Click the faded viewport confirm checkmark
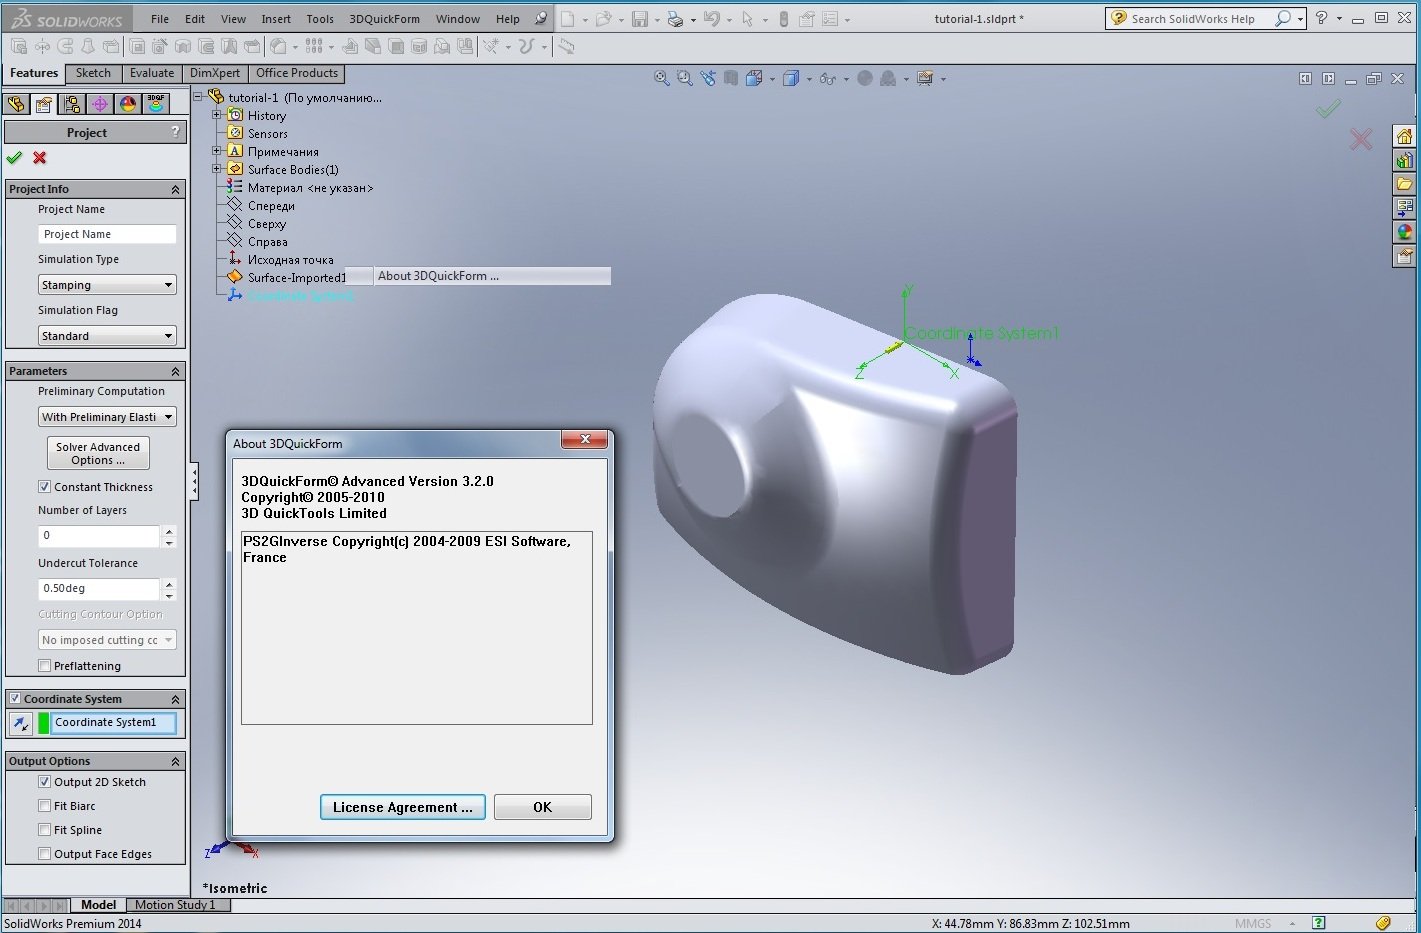 click(x=1328, y=108)
